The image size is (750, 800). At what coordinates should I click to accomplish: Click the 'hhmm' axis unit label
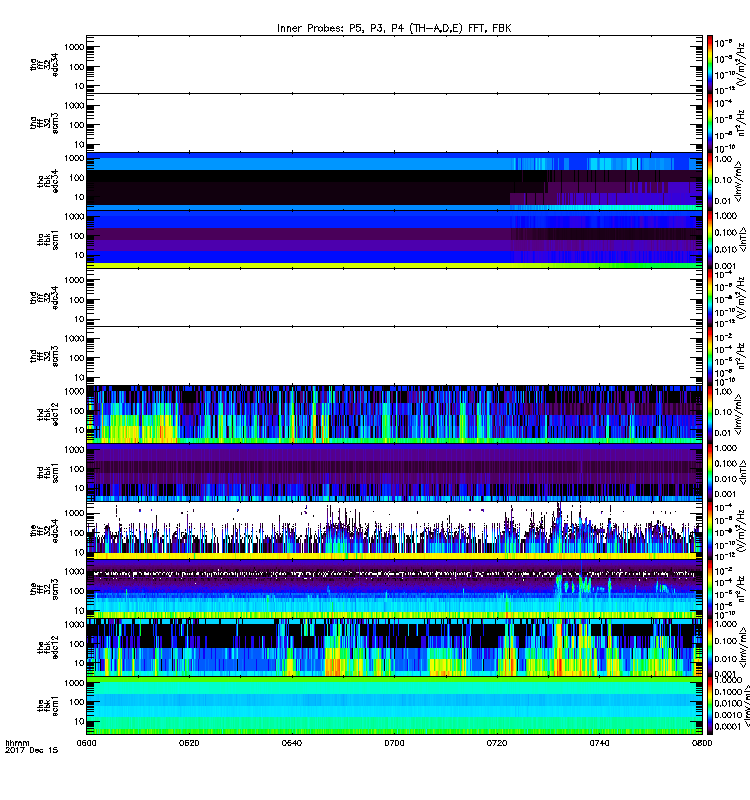[x=17, y=743]
